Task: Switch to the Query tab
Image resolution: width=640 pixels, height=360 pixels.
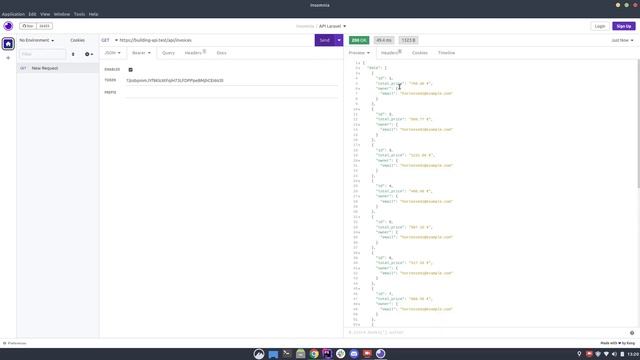Action: pos(168,53)
